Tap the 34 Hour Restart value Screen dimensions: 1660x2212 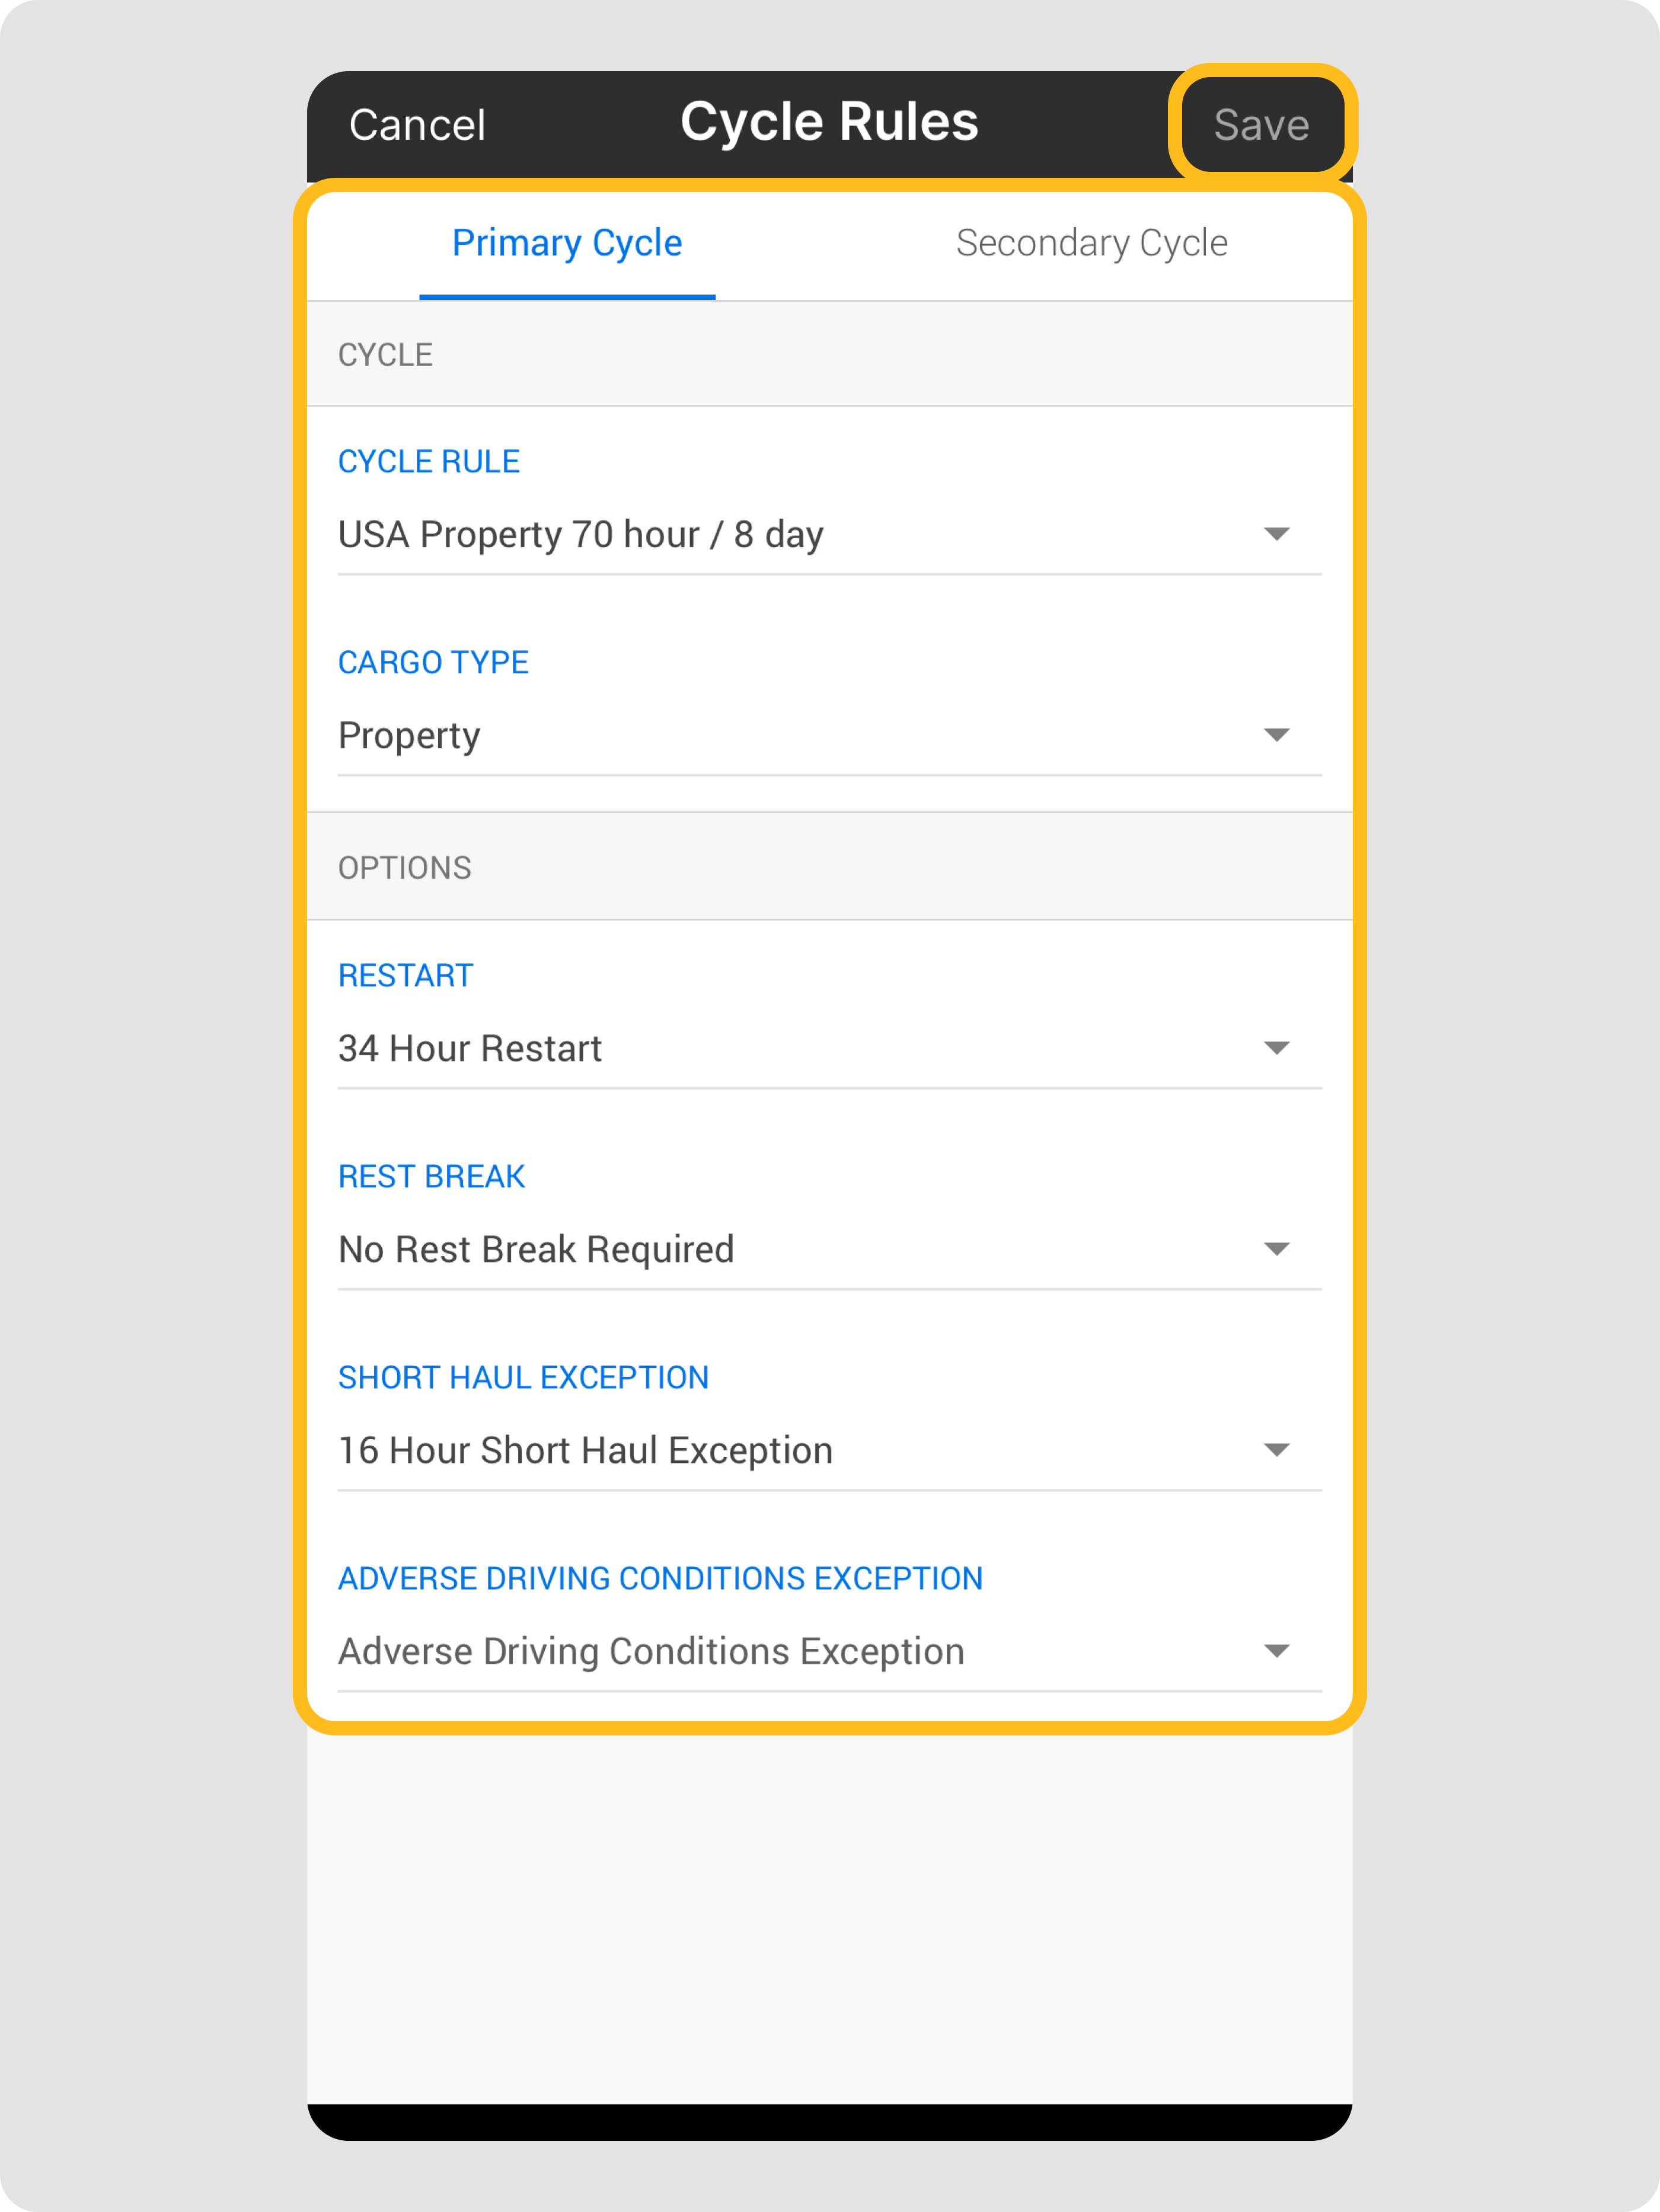(470, 1049)
